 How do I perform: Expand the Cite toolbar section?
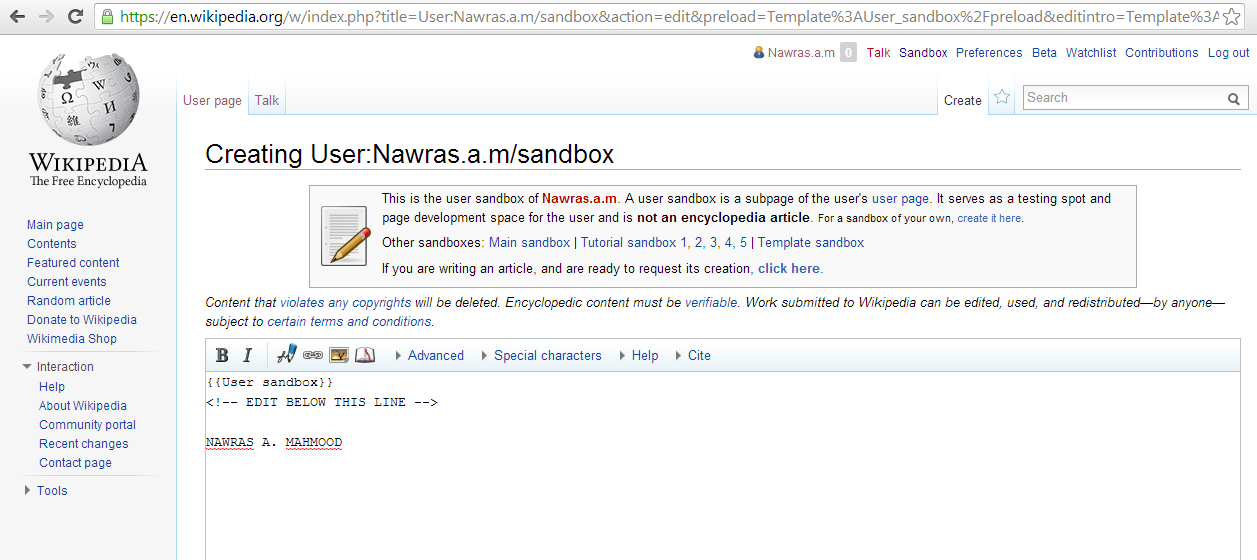(x=693, y=355)
